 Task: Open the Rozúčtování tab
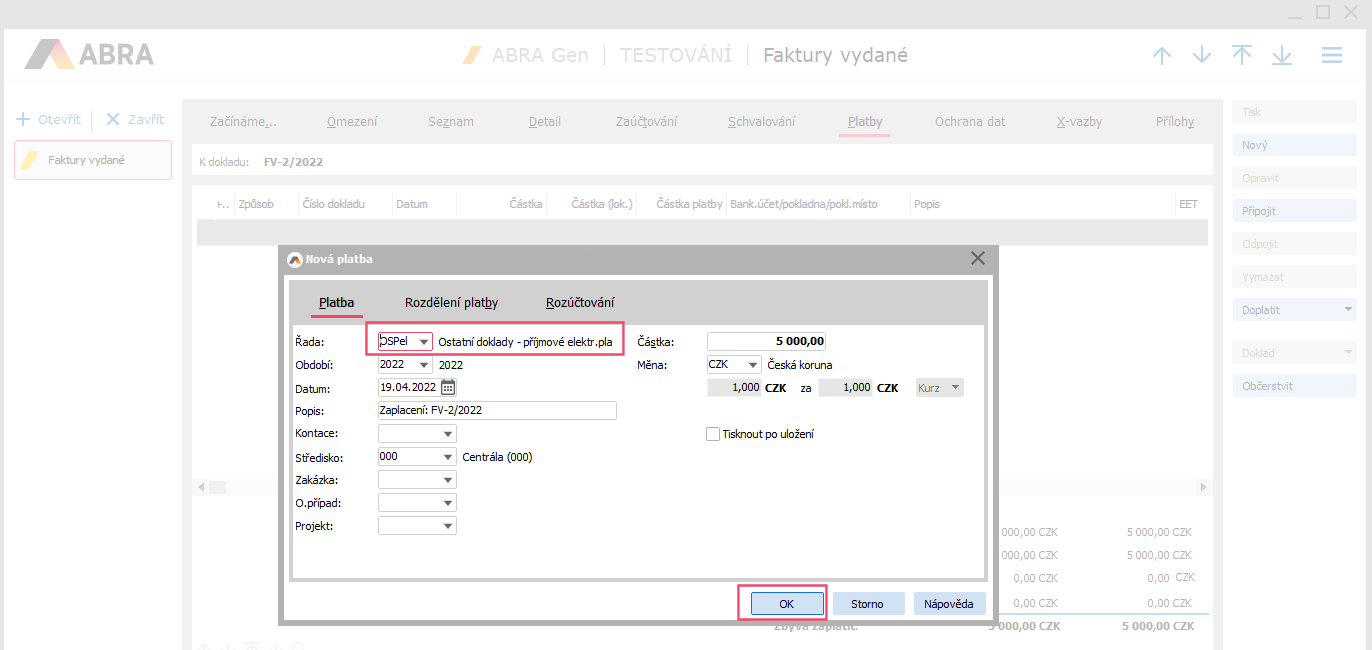click(x=580, y=302)
